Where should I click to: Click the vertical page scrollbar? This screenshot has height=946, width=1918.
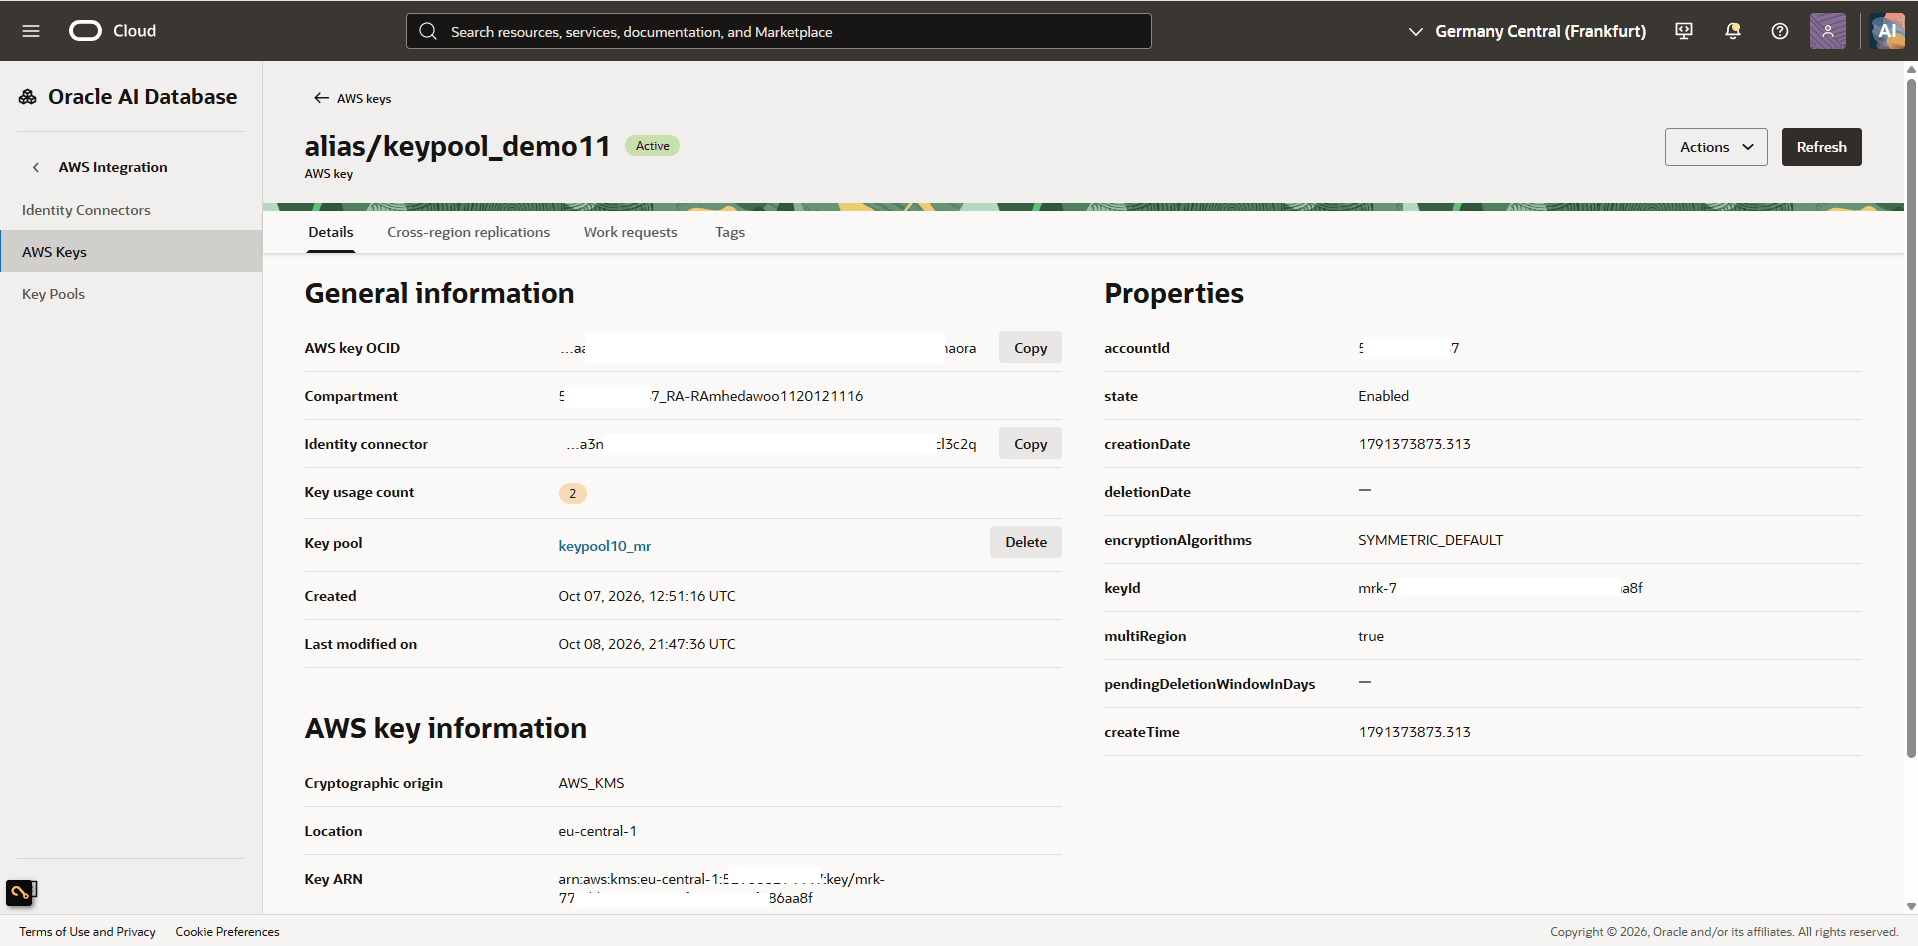[1911, 416]
